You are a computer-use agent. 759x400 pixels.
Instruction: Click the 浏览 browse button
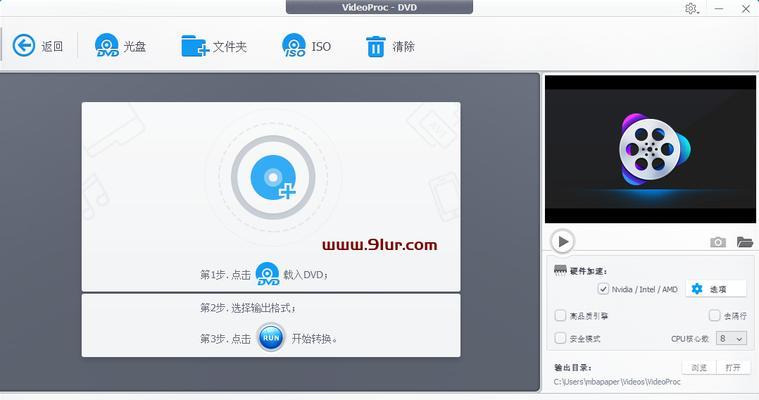[698, 368]
